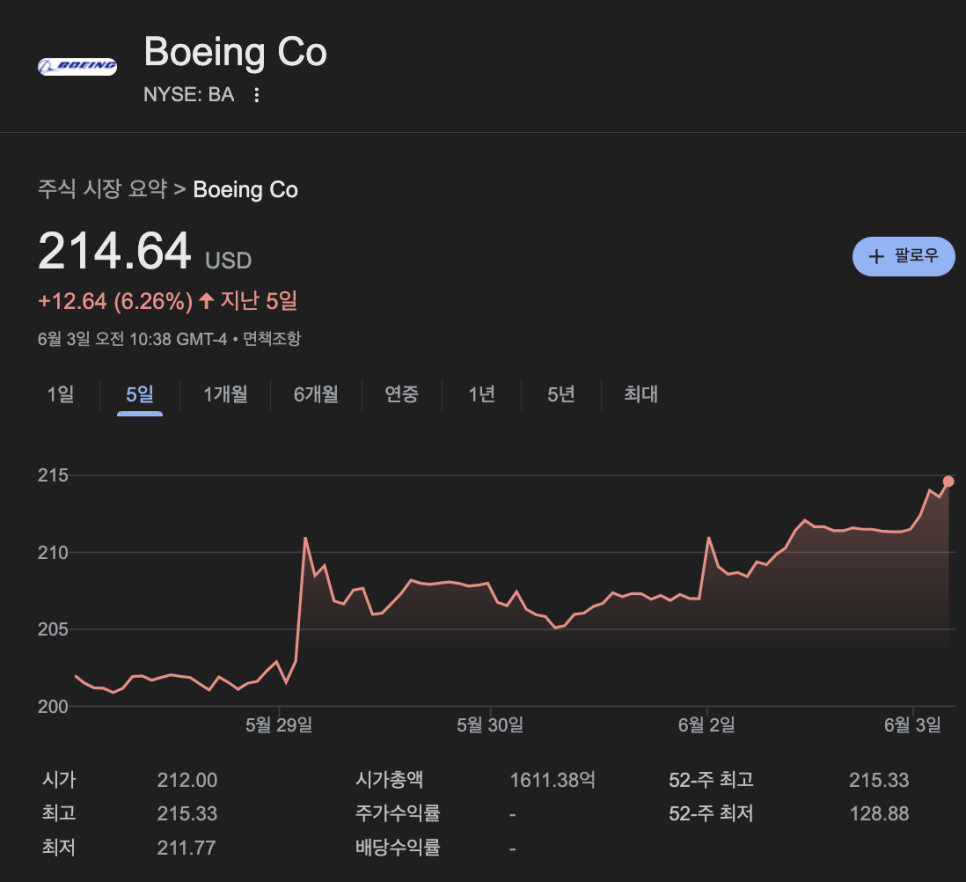Click the 205 y-axis label
The width and height of the screenshot is (966, 882).
tap(53, 629)
